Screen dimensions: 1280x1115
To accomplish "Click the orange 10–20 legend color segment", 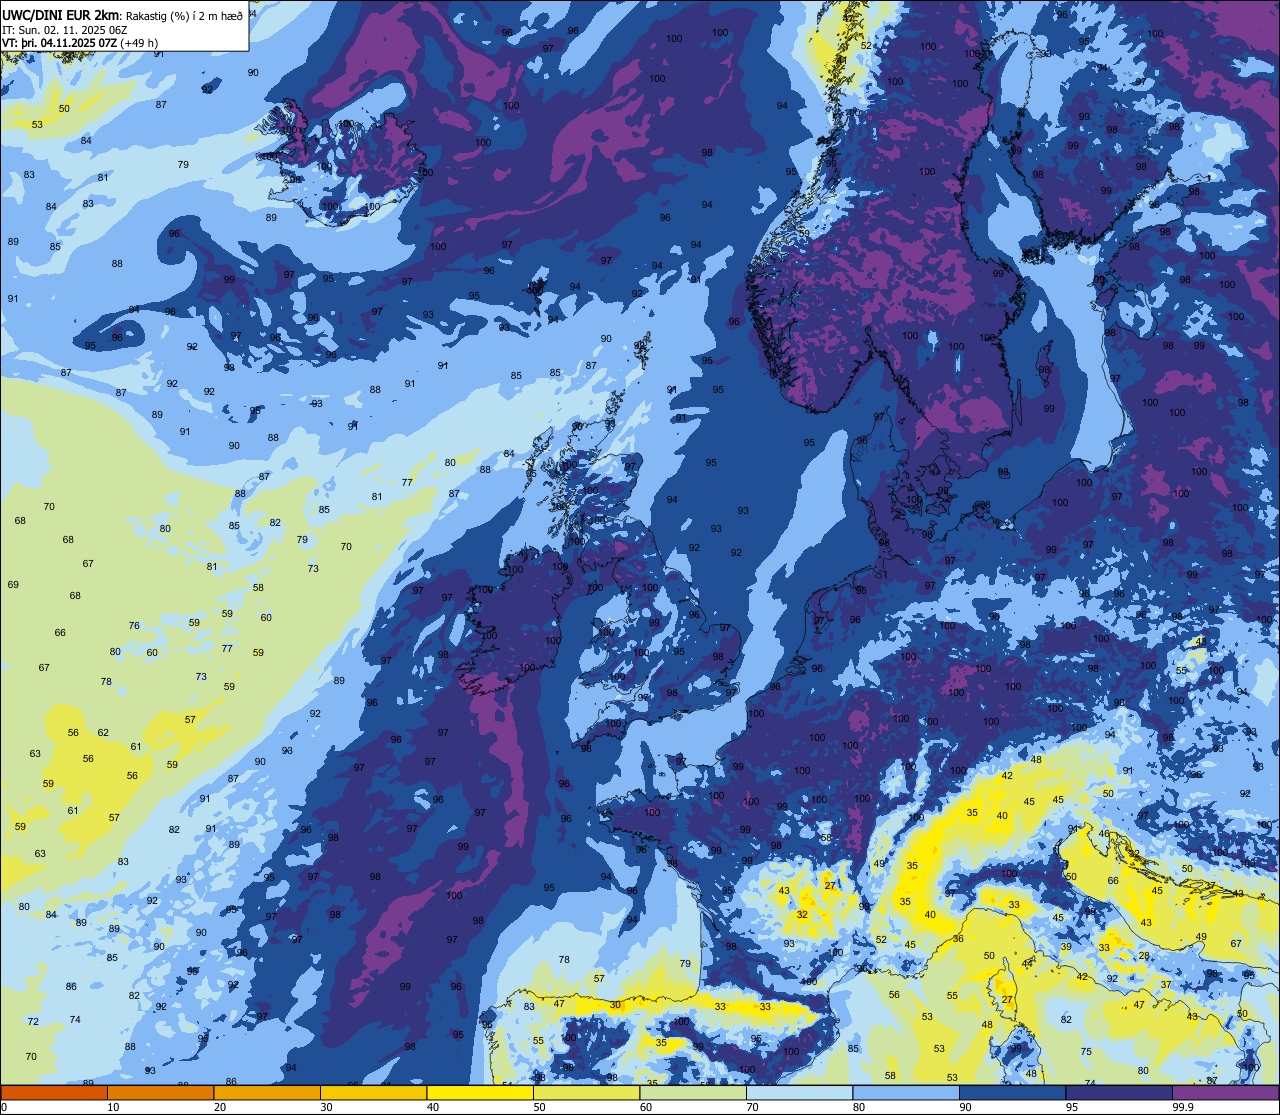I will click(160, 1092).
